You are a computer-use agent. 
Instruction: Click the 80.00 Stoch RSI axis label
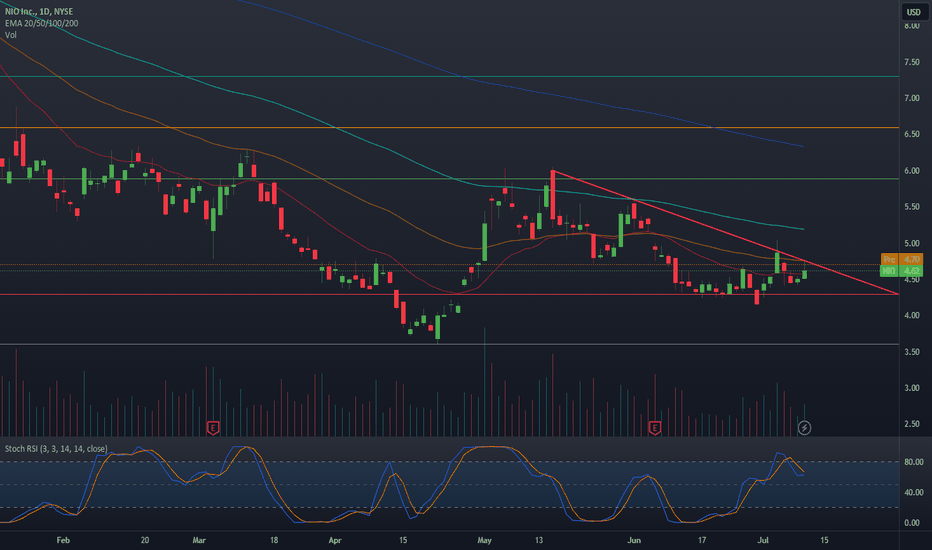pyautogui.click(x=914, y=462)
